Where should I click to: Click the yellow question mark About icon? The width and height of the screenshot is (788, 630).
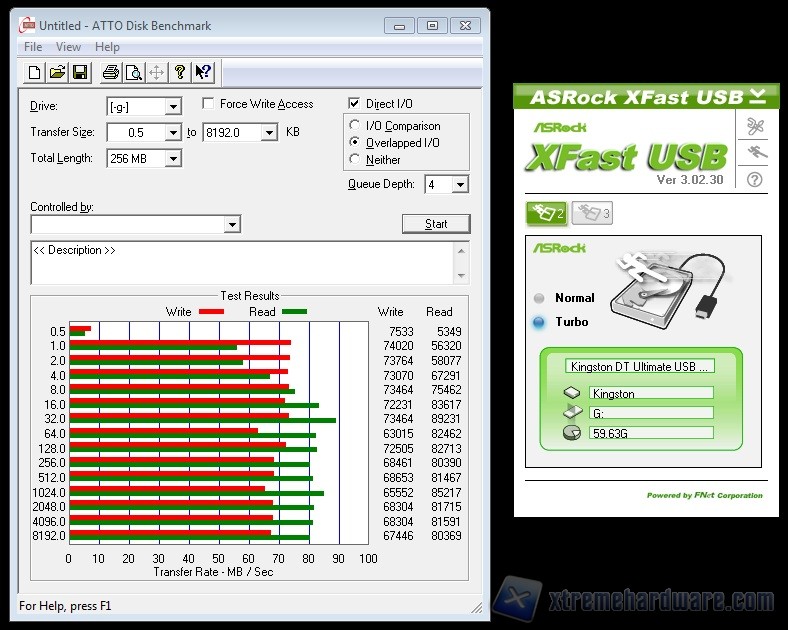180,72
